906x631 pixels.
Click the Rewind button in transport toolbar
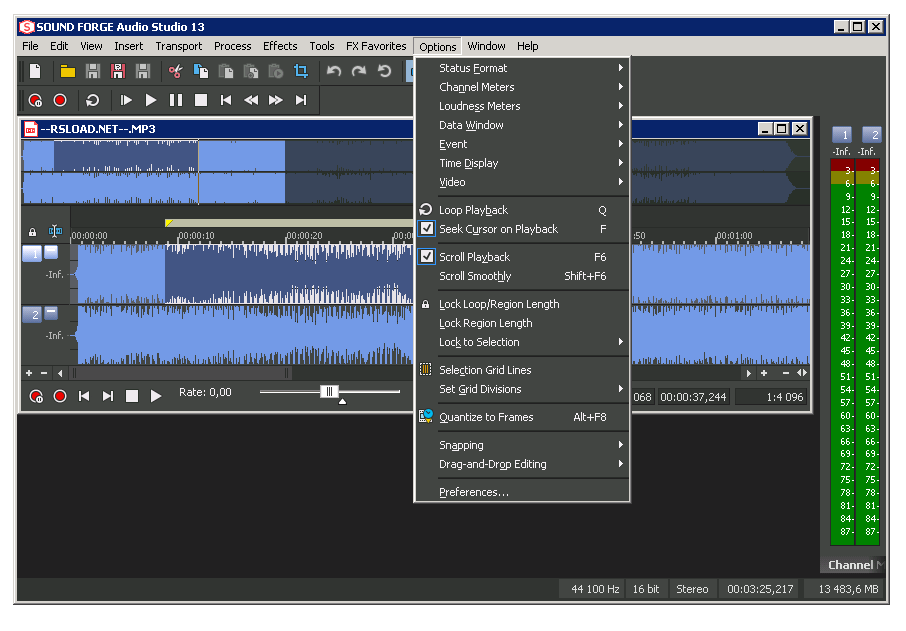tap(251, 100)
